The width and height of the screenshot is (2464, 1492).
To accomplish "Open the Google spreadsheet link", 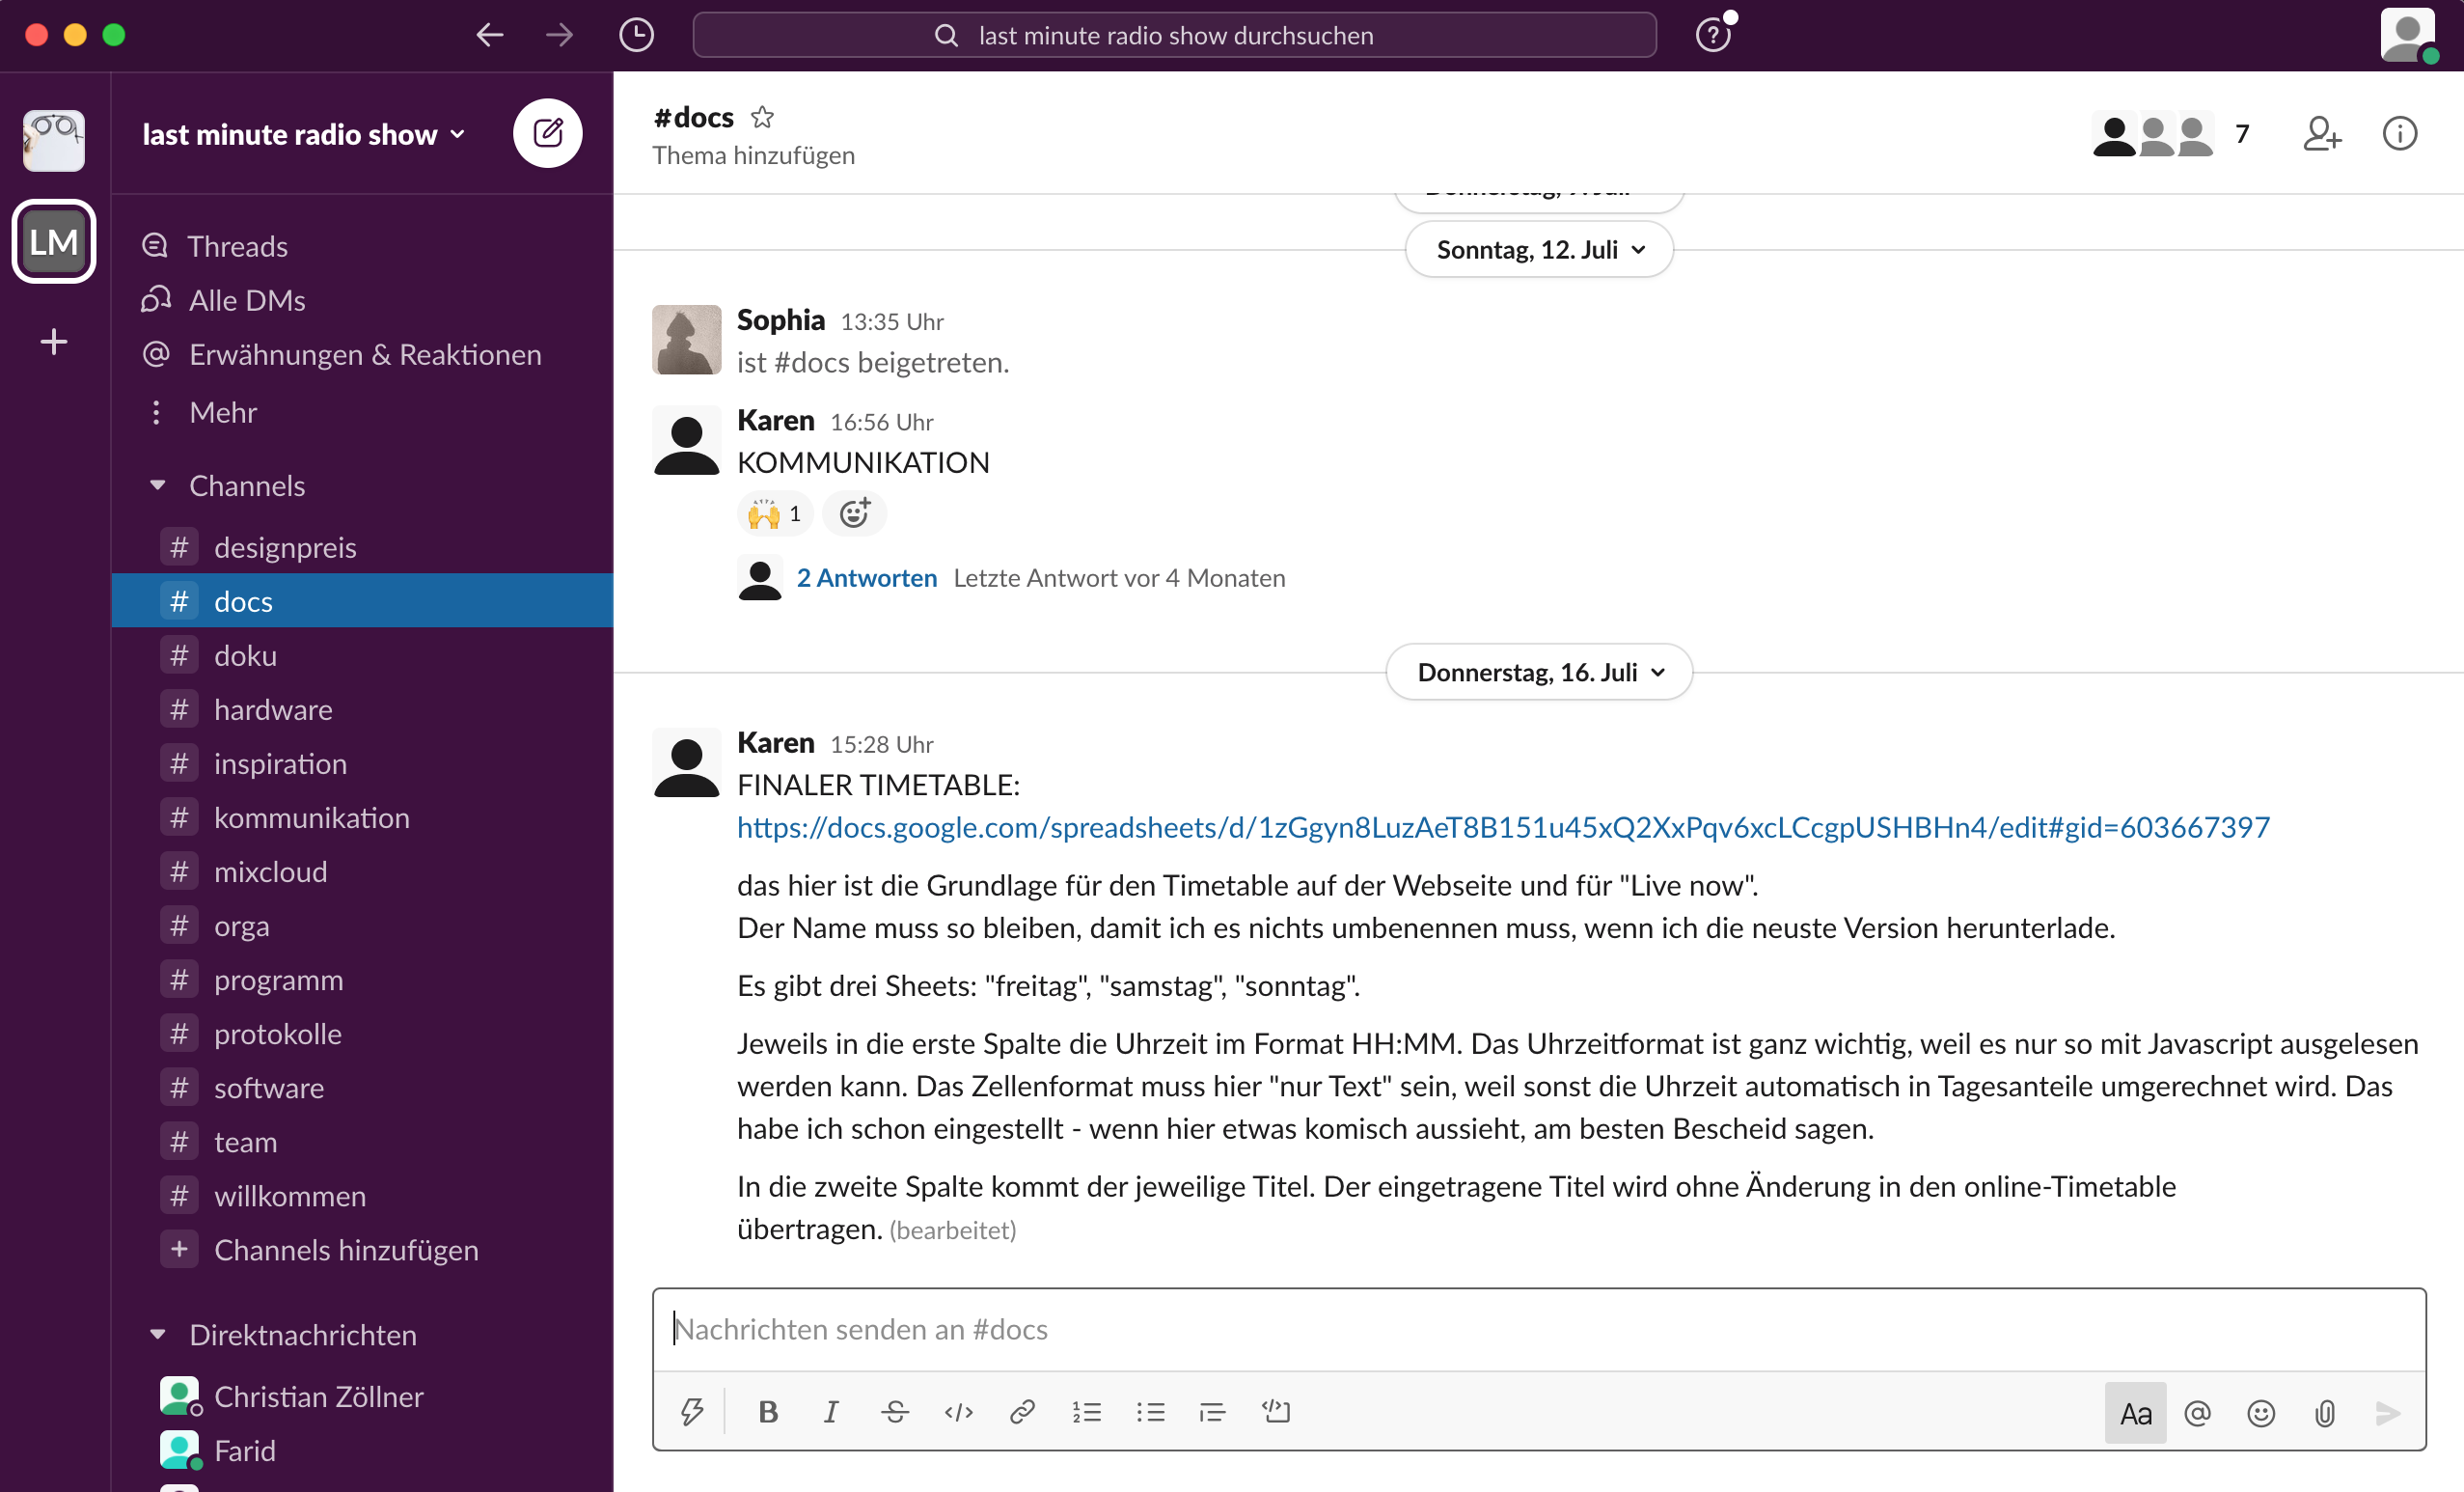I will click(1502, 827).
